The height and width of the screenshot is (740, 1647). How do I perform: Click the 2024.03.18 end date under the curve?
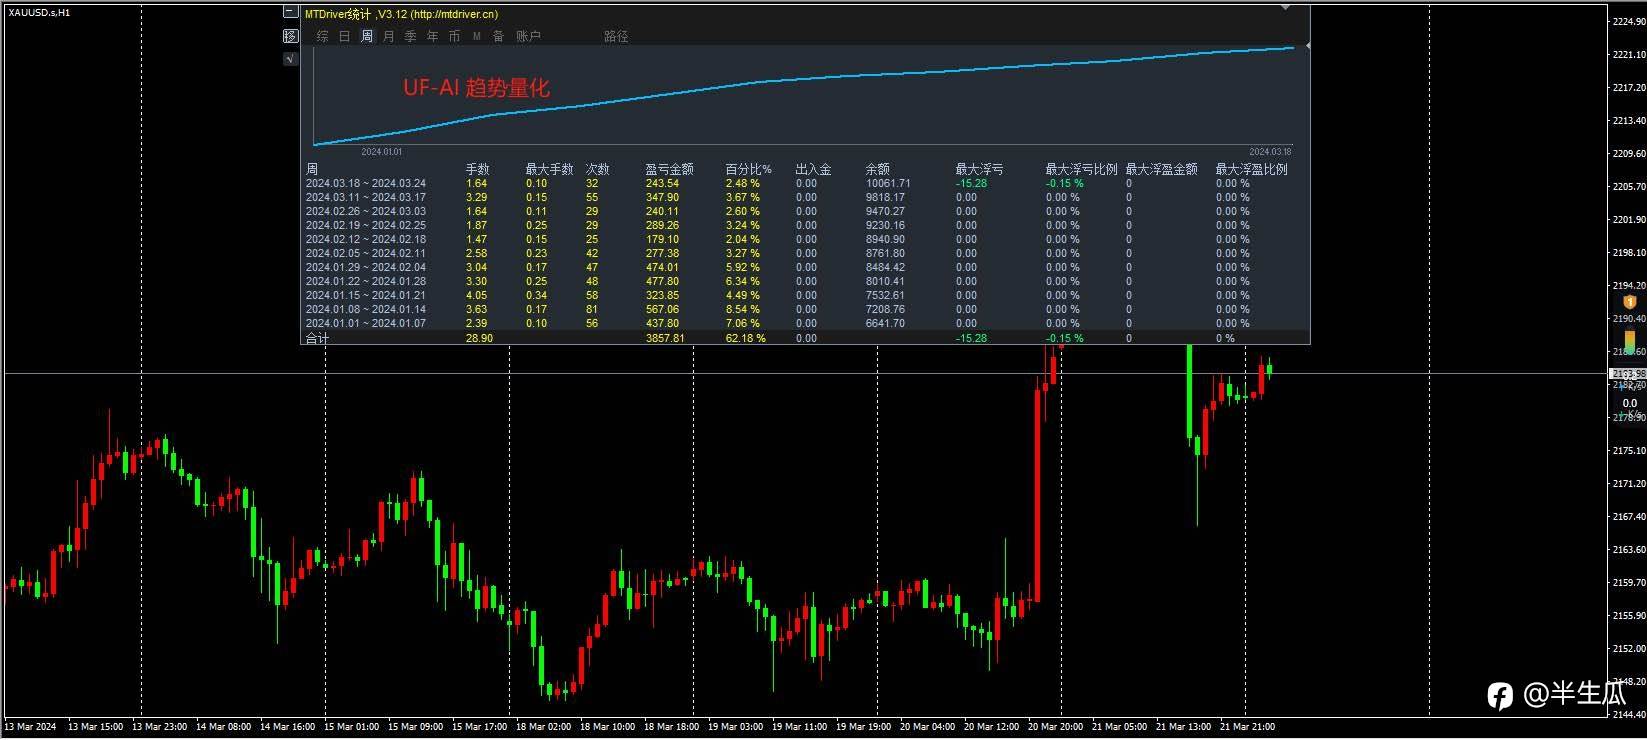point(1270,152)
